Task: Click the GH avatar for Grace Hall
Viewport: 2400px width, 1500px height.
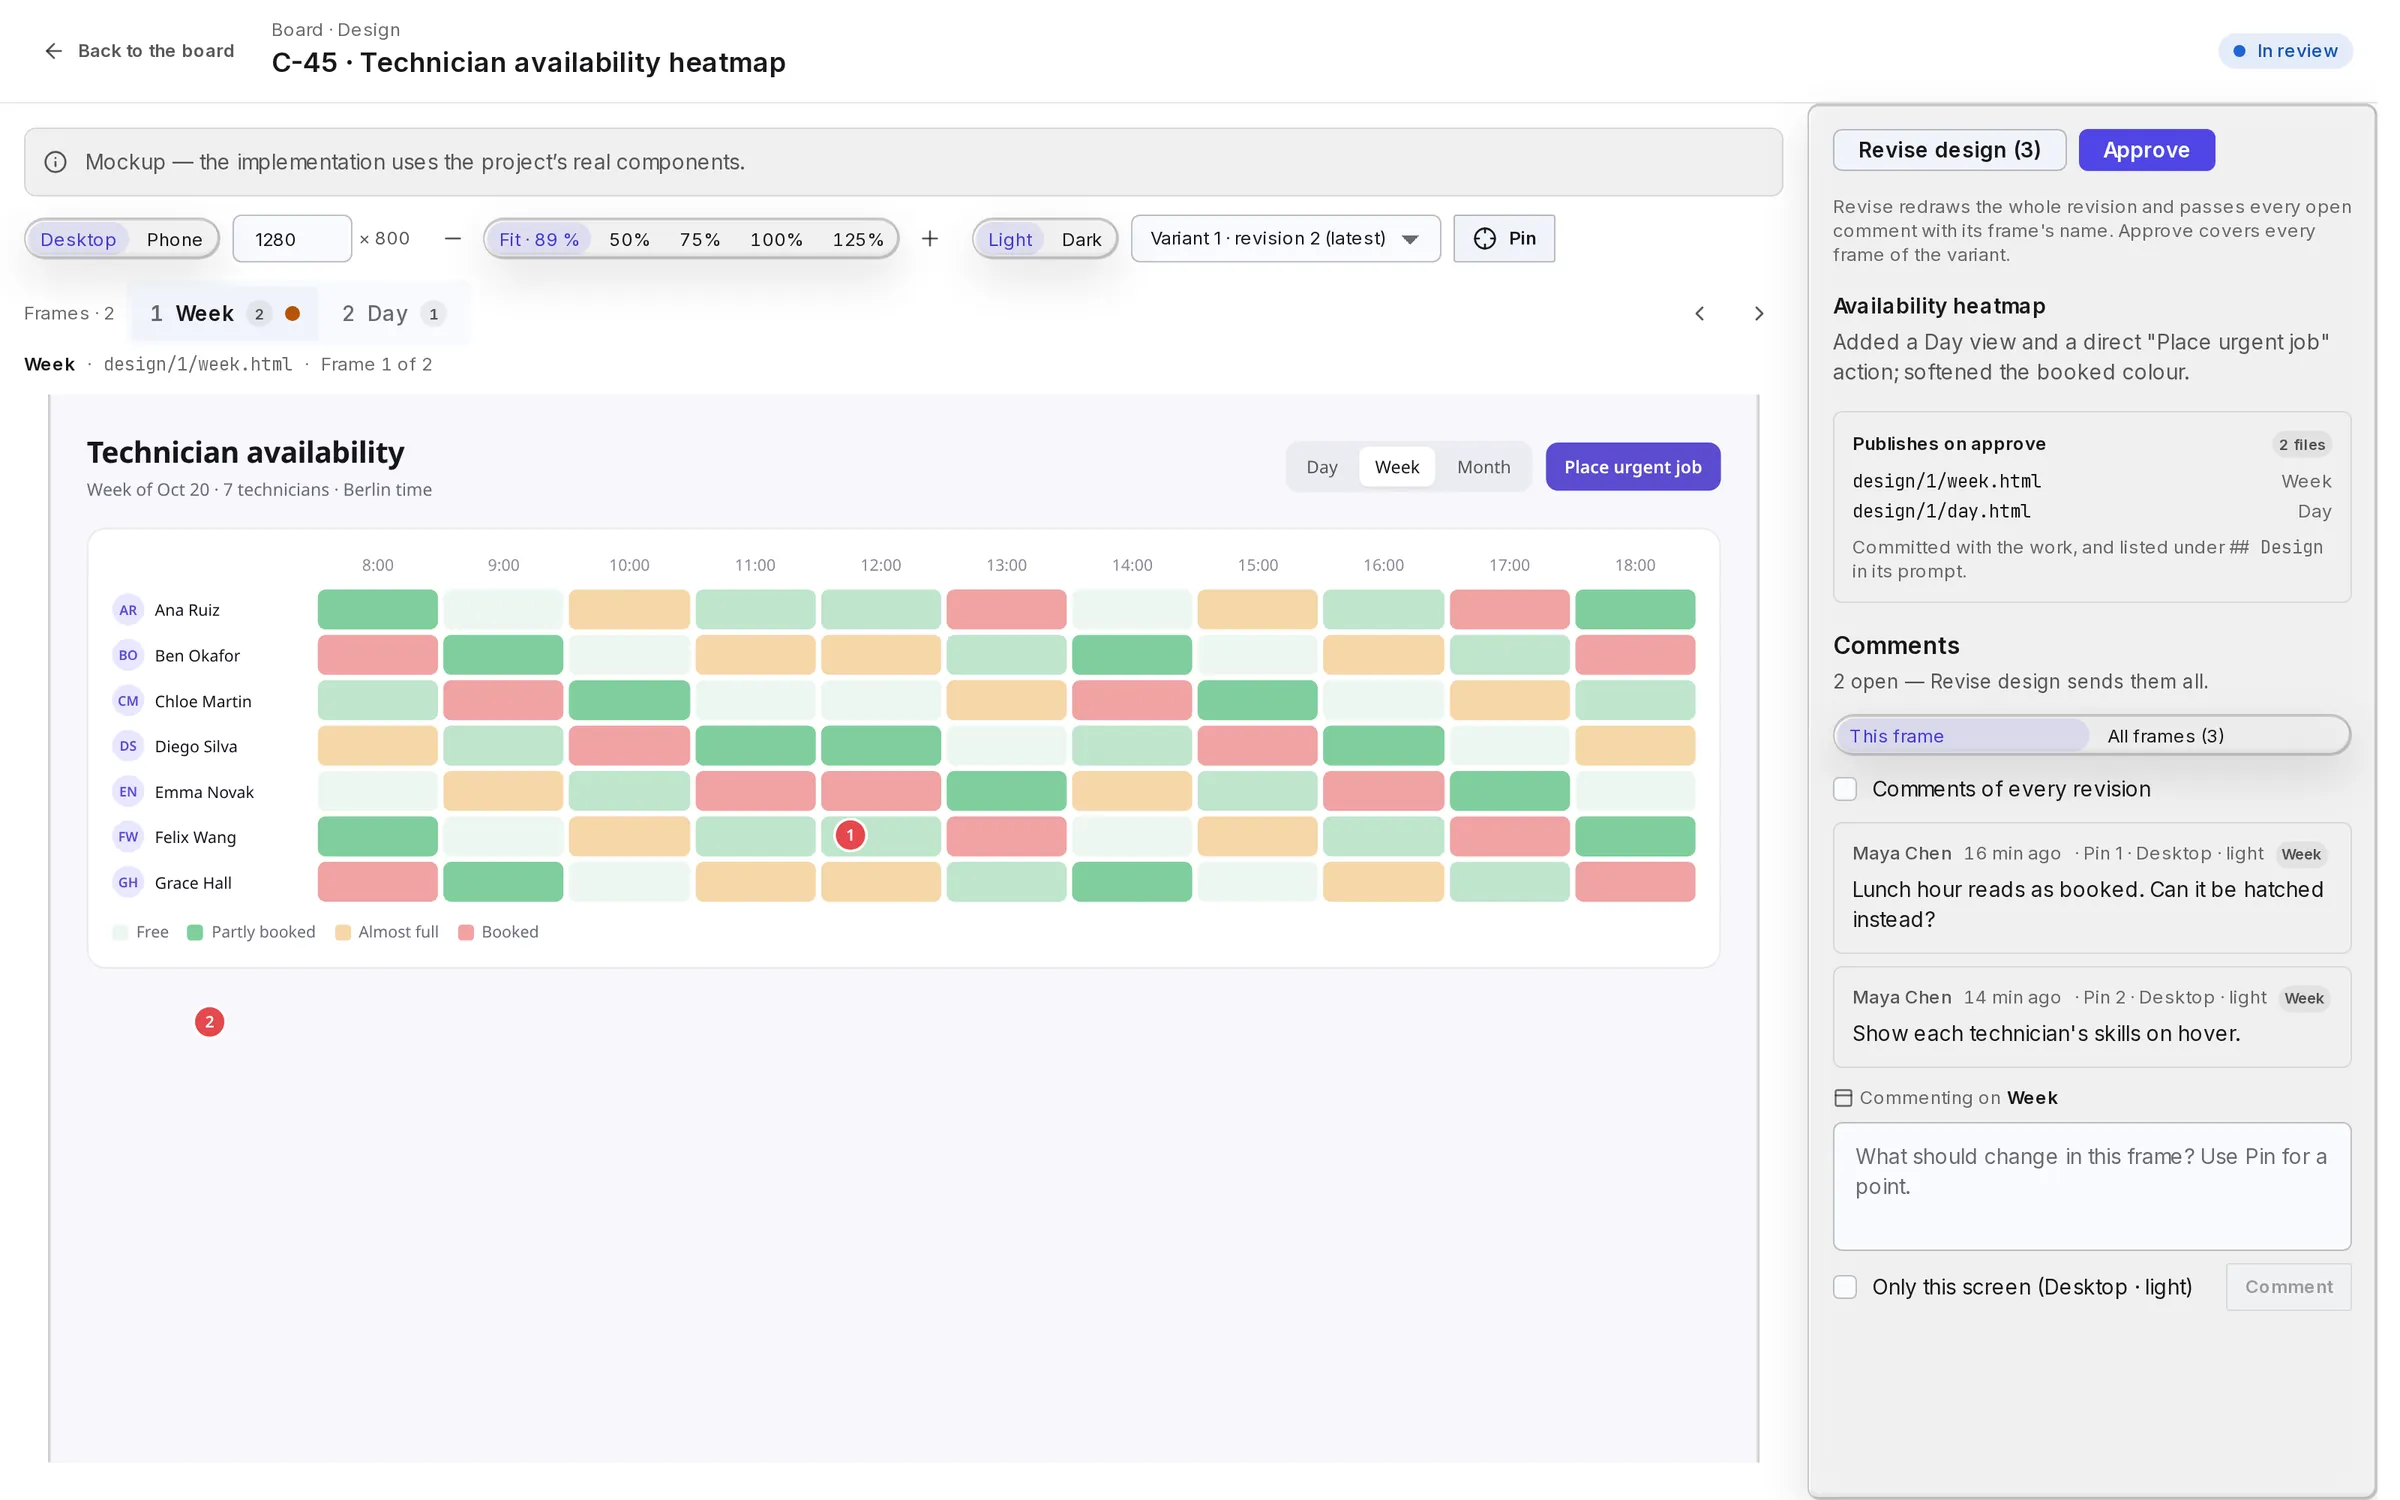Action: pyautogui.click(x=128, y=883)
